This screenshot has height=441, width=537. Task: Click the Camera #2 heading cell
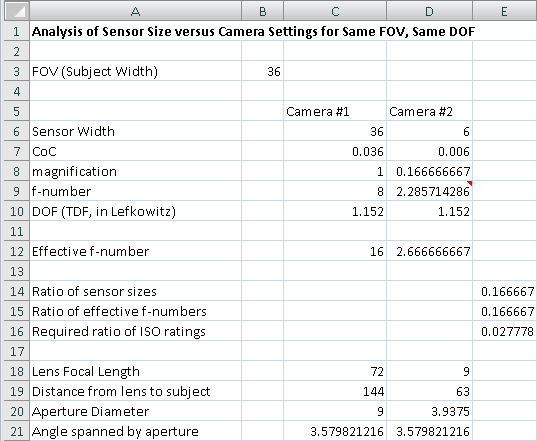pos(430,111)
